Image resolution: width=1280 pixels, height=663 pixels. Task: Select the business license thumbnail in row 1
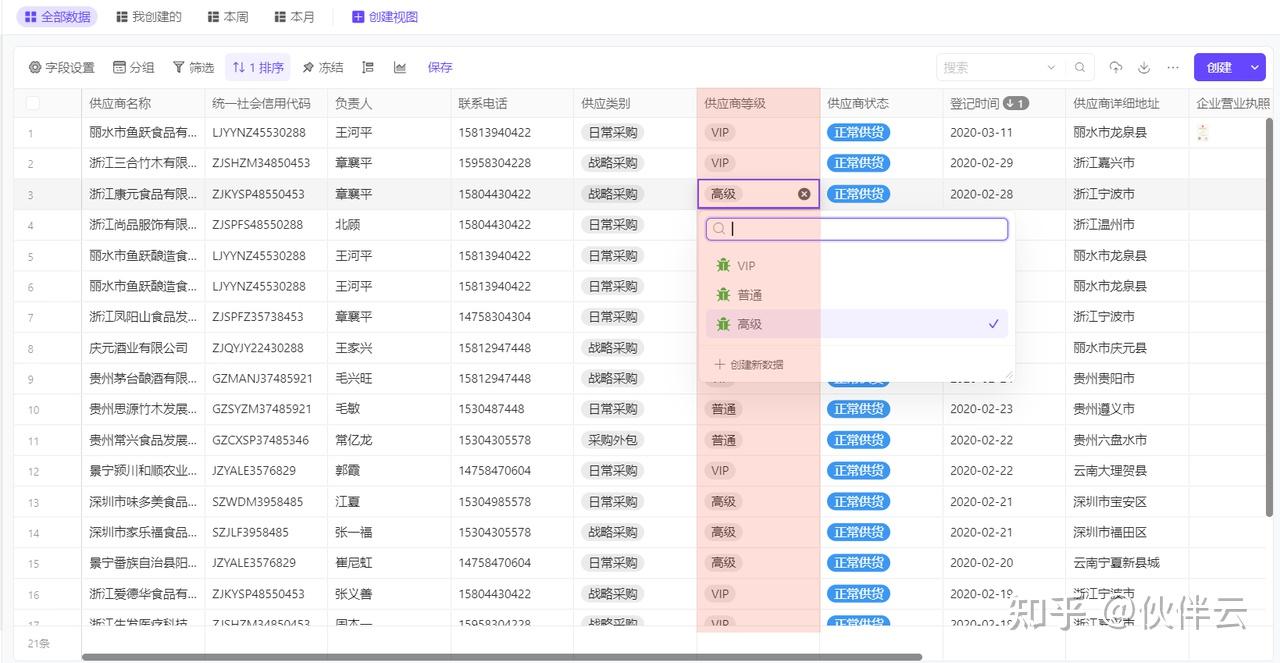(1203, 132)
